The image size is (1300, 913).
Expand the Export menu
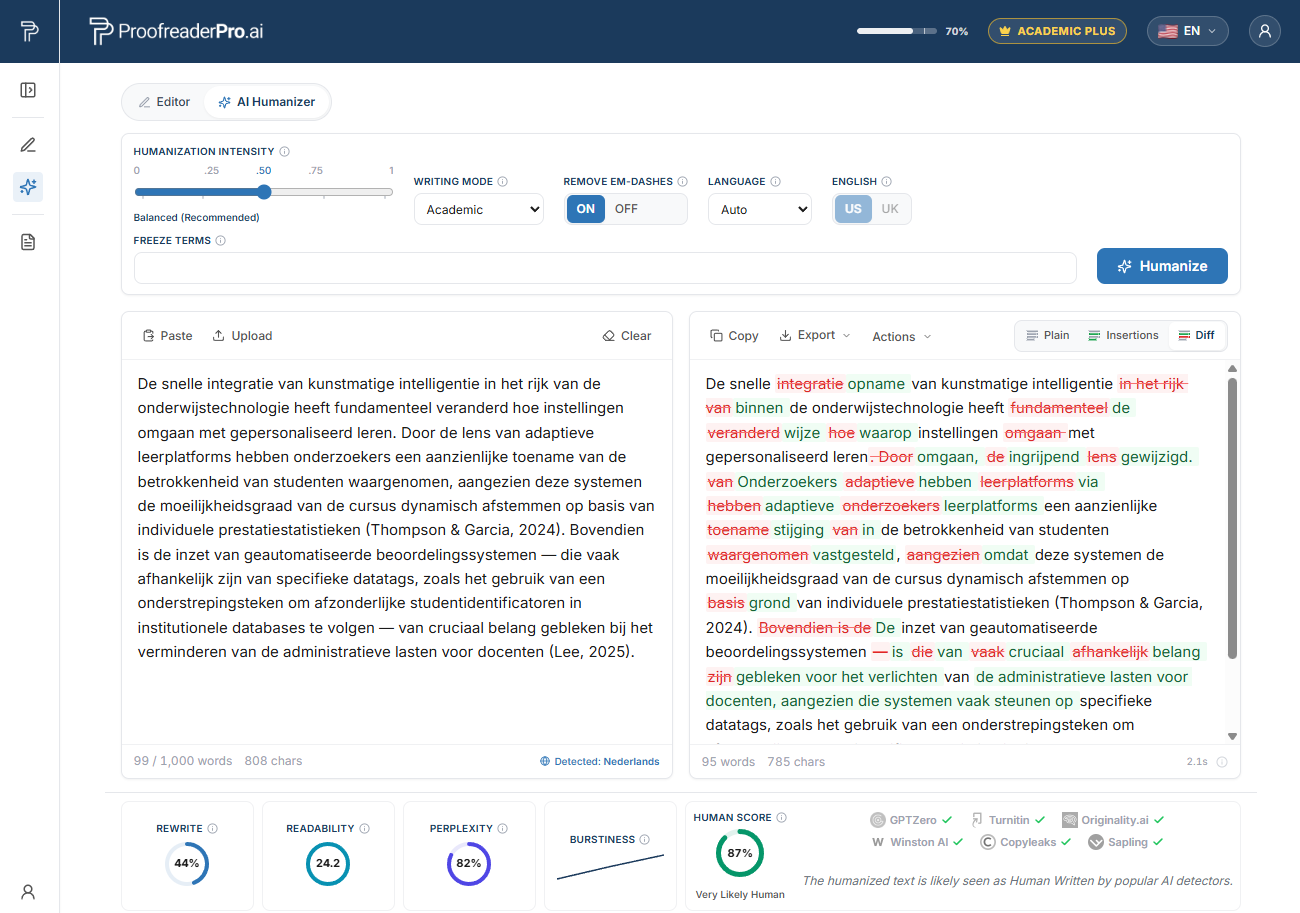click(815, 336)
